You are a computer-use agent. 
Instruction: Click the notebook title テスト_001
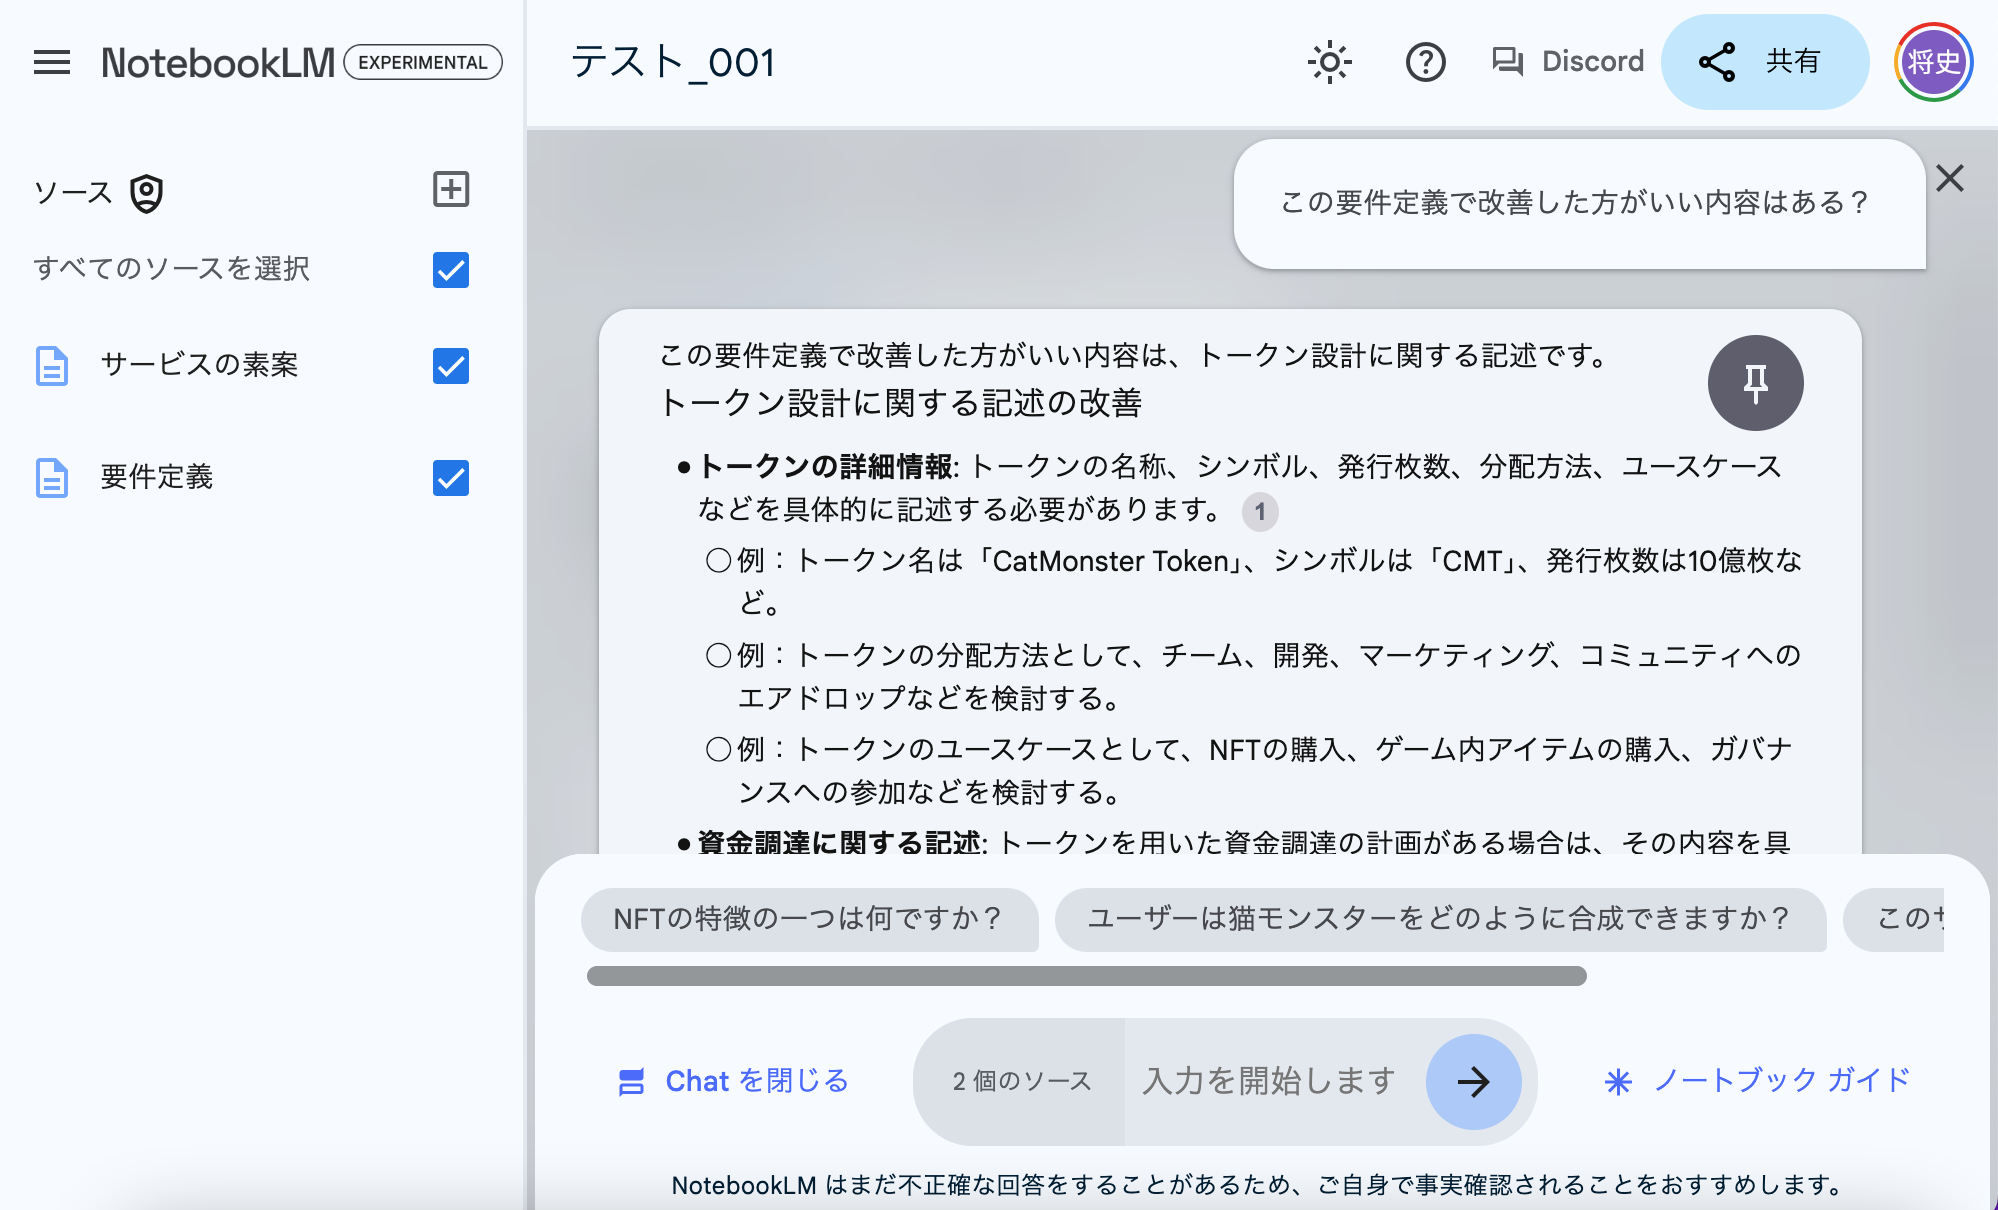[673, 62]
